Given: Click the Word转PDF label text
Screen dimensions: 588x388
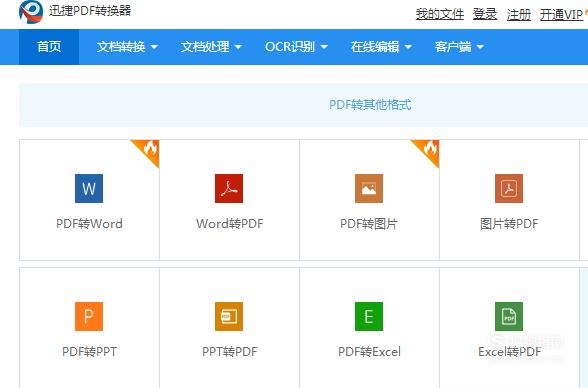Looking at the screenshot, I should (x=230, y=224).
